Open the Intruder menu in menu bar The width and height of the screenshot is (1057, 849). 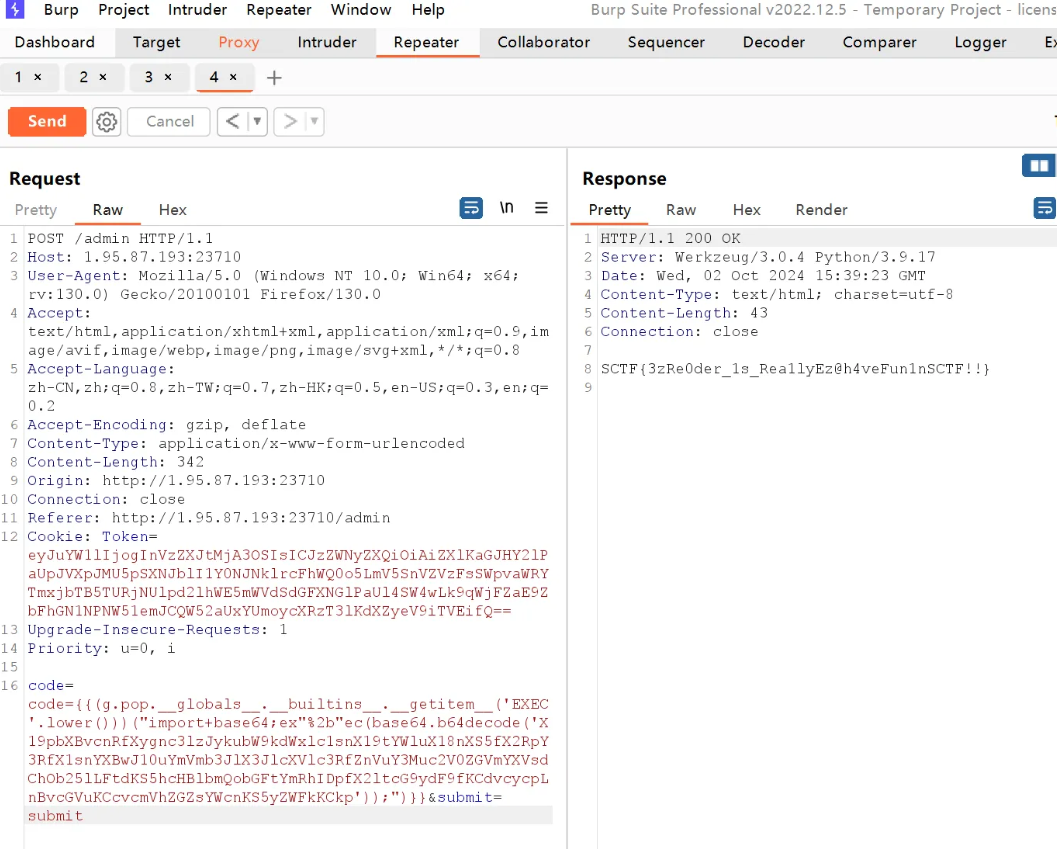(198, 10)
